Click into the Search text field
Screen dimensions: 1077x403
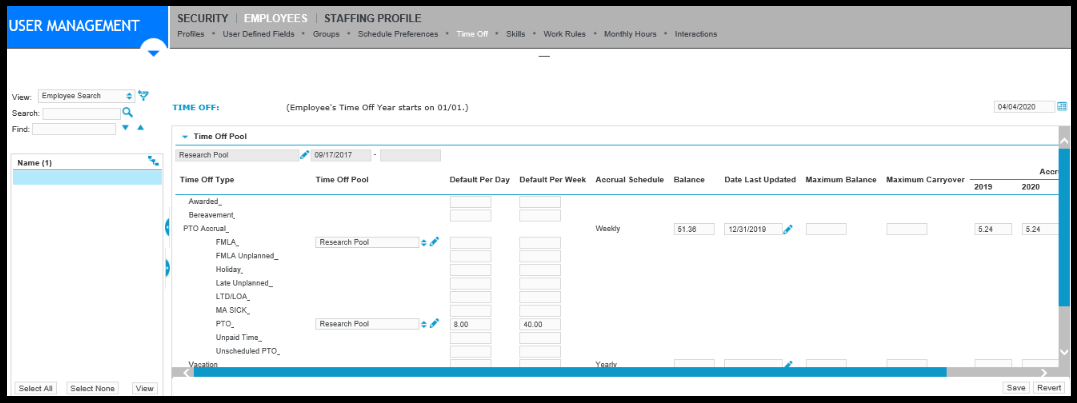(x=81, y=113)
